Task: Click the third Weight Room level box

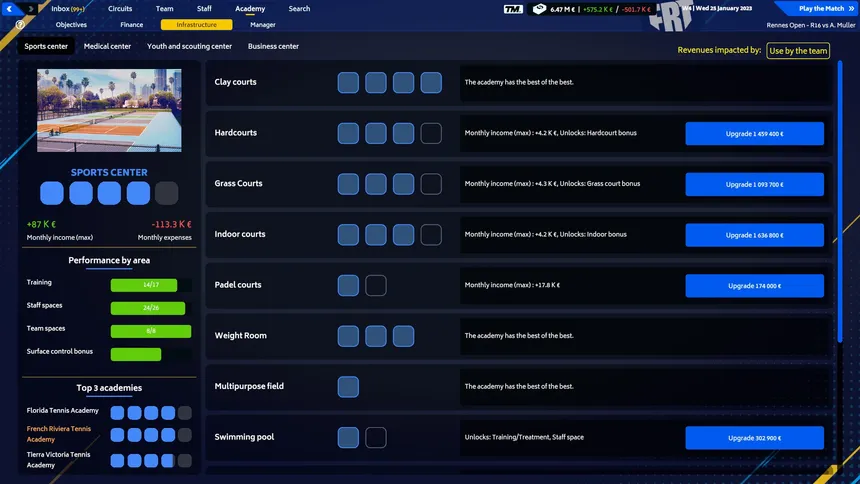Action: click(x=404, y=336)
